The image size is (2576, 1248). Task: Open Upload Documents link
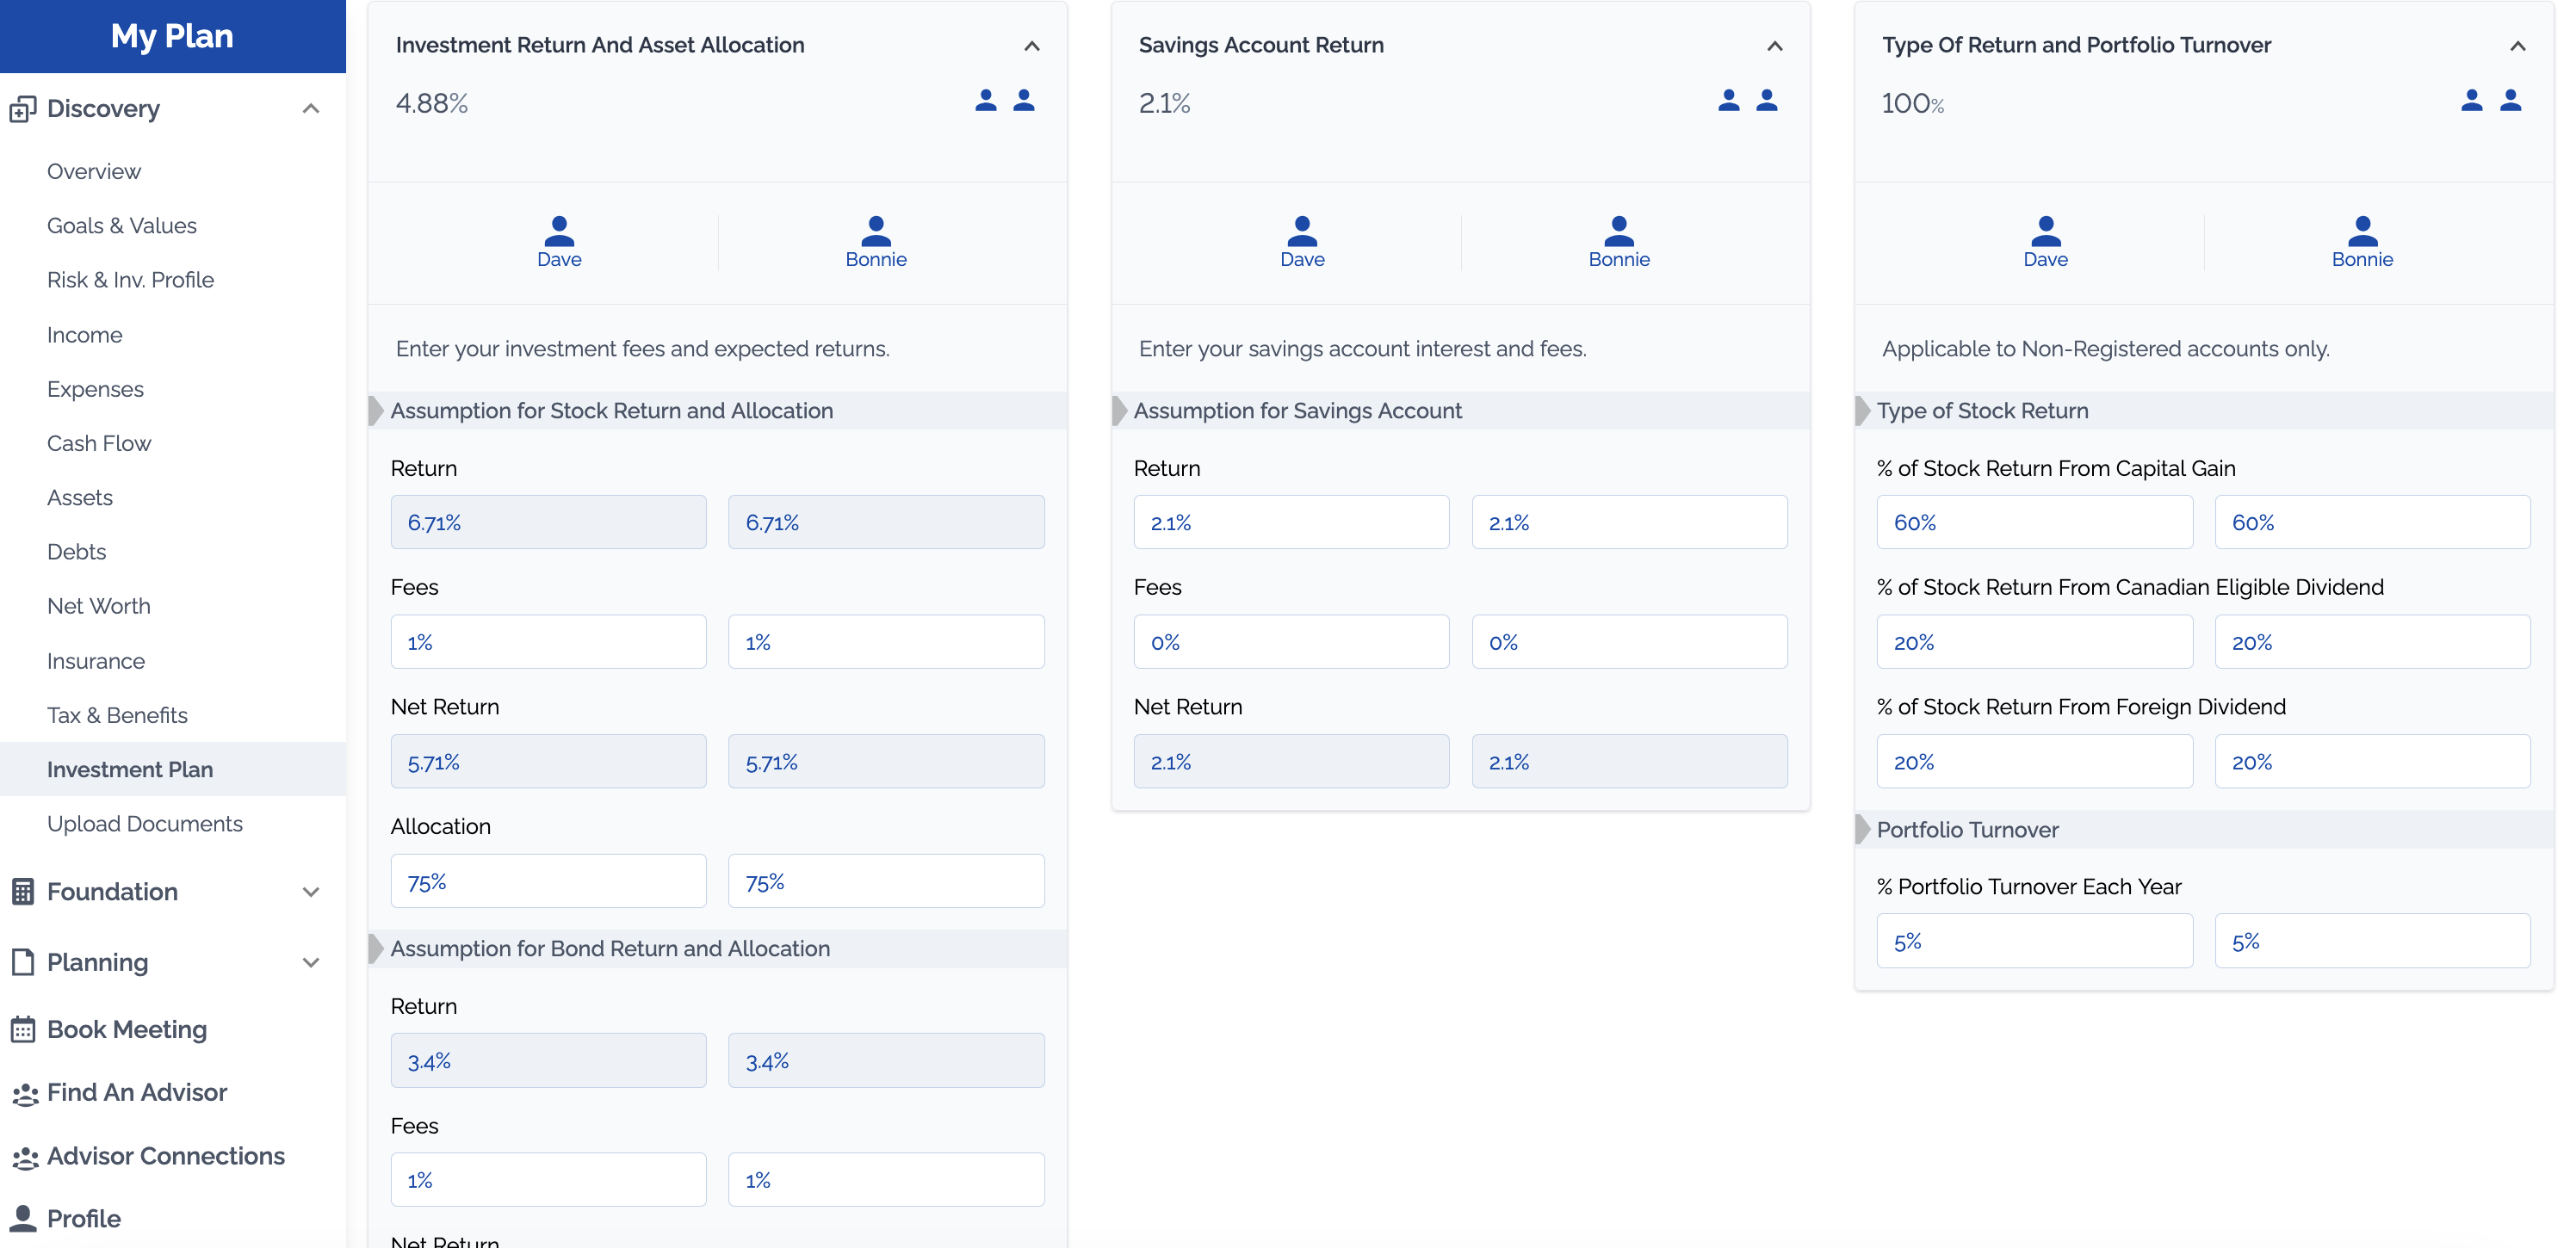144,823
